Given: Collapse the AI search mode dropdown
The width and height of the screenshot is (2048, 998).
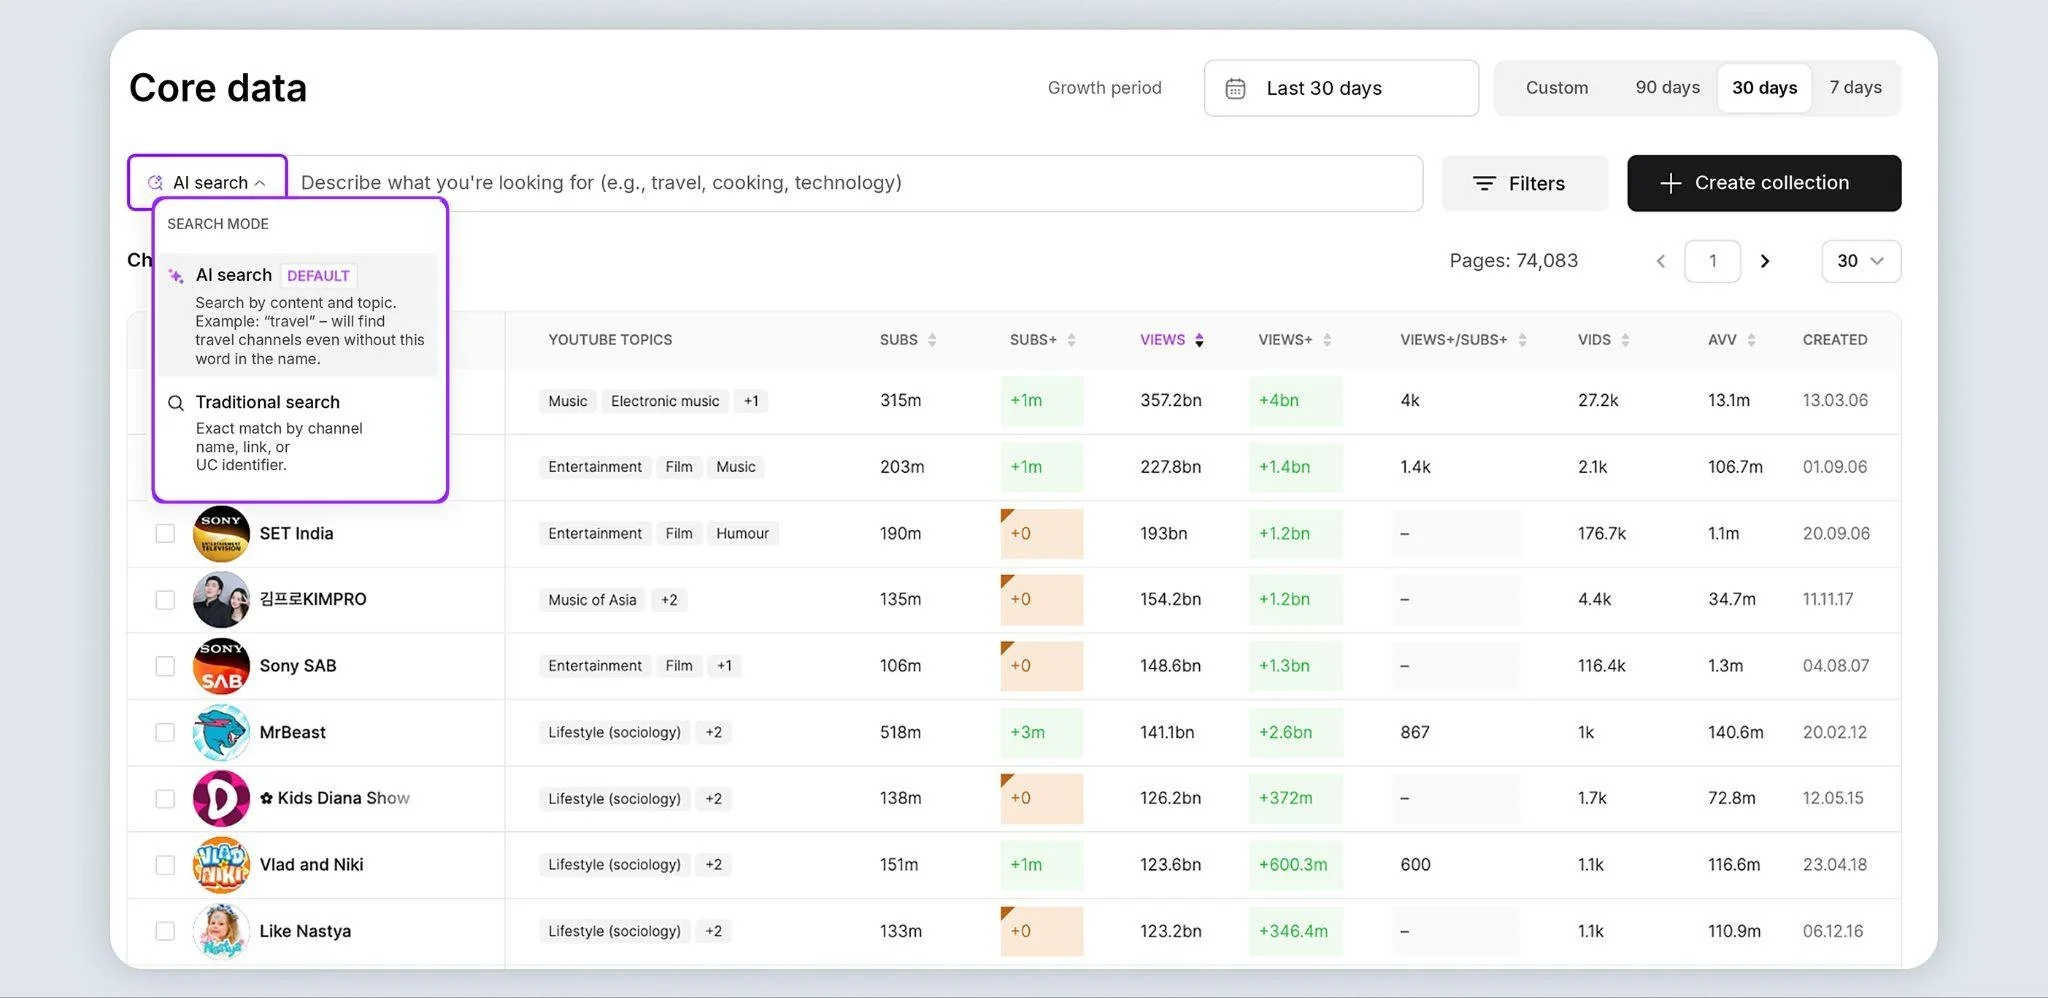Looking at the screenshot, I should [x=207, y=182].
